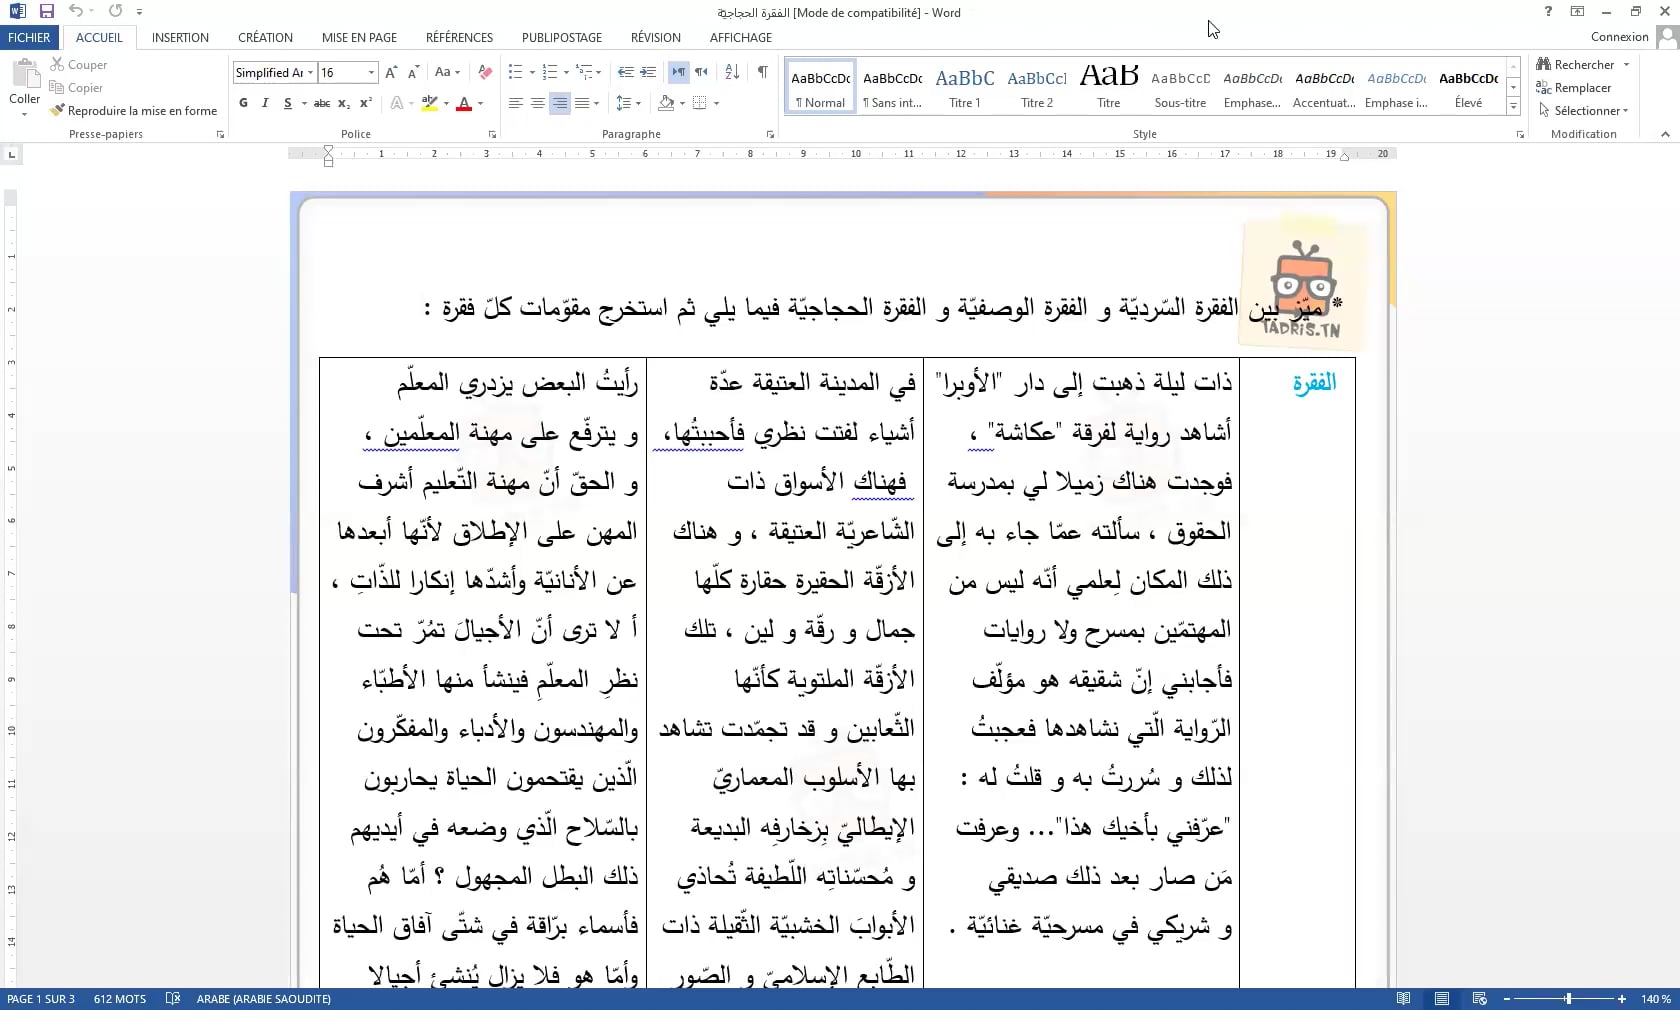1680x1010 pixels.
Task: Set right-to-left text direction
Action: click(701, 72)
